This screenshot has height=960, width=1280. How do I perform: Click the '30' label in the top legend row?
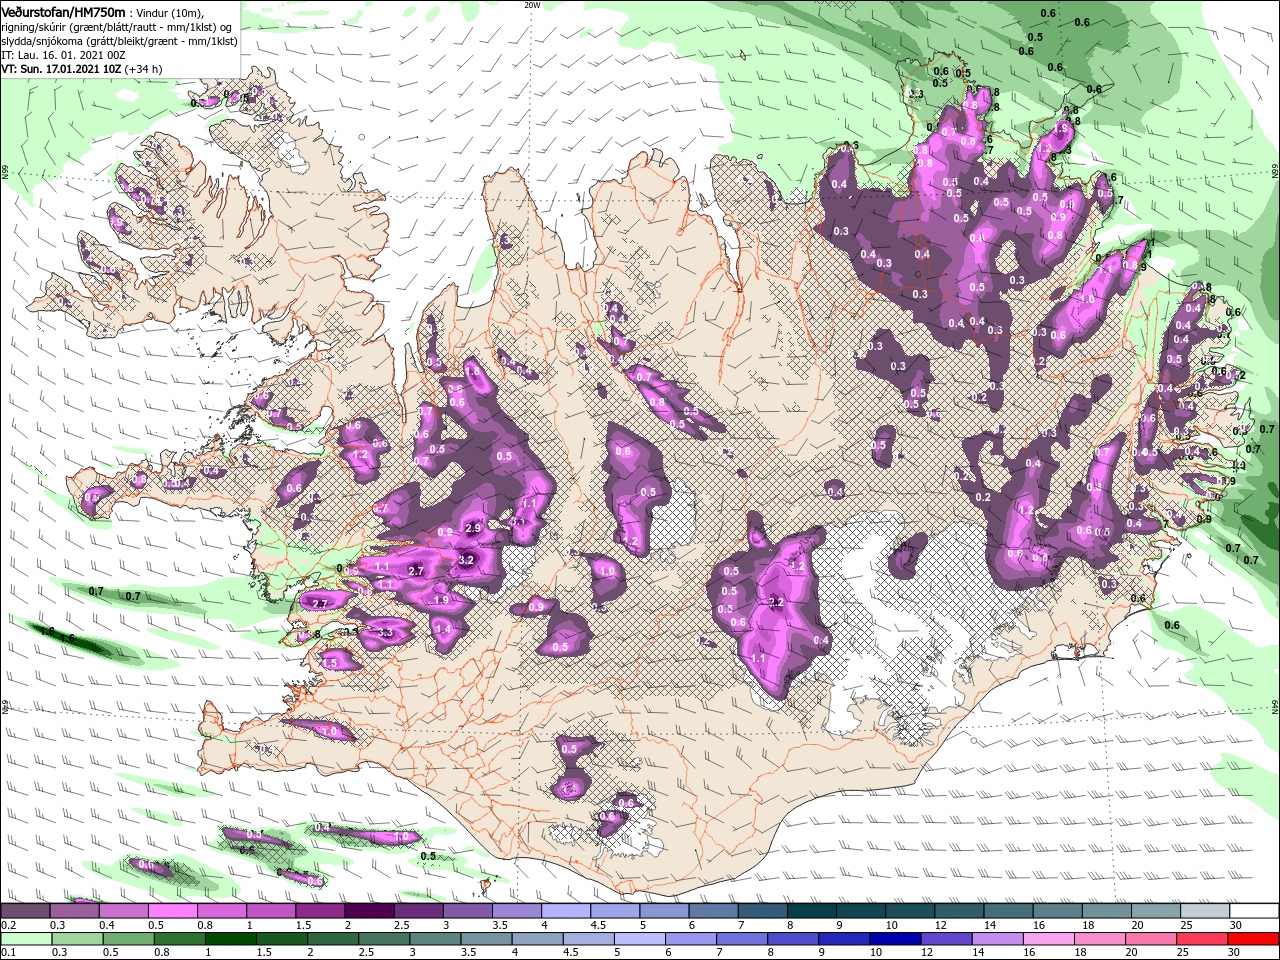coord(1235,925)
